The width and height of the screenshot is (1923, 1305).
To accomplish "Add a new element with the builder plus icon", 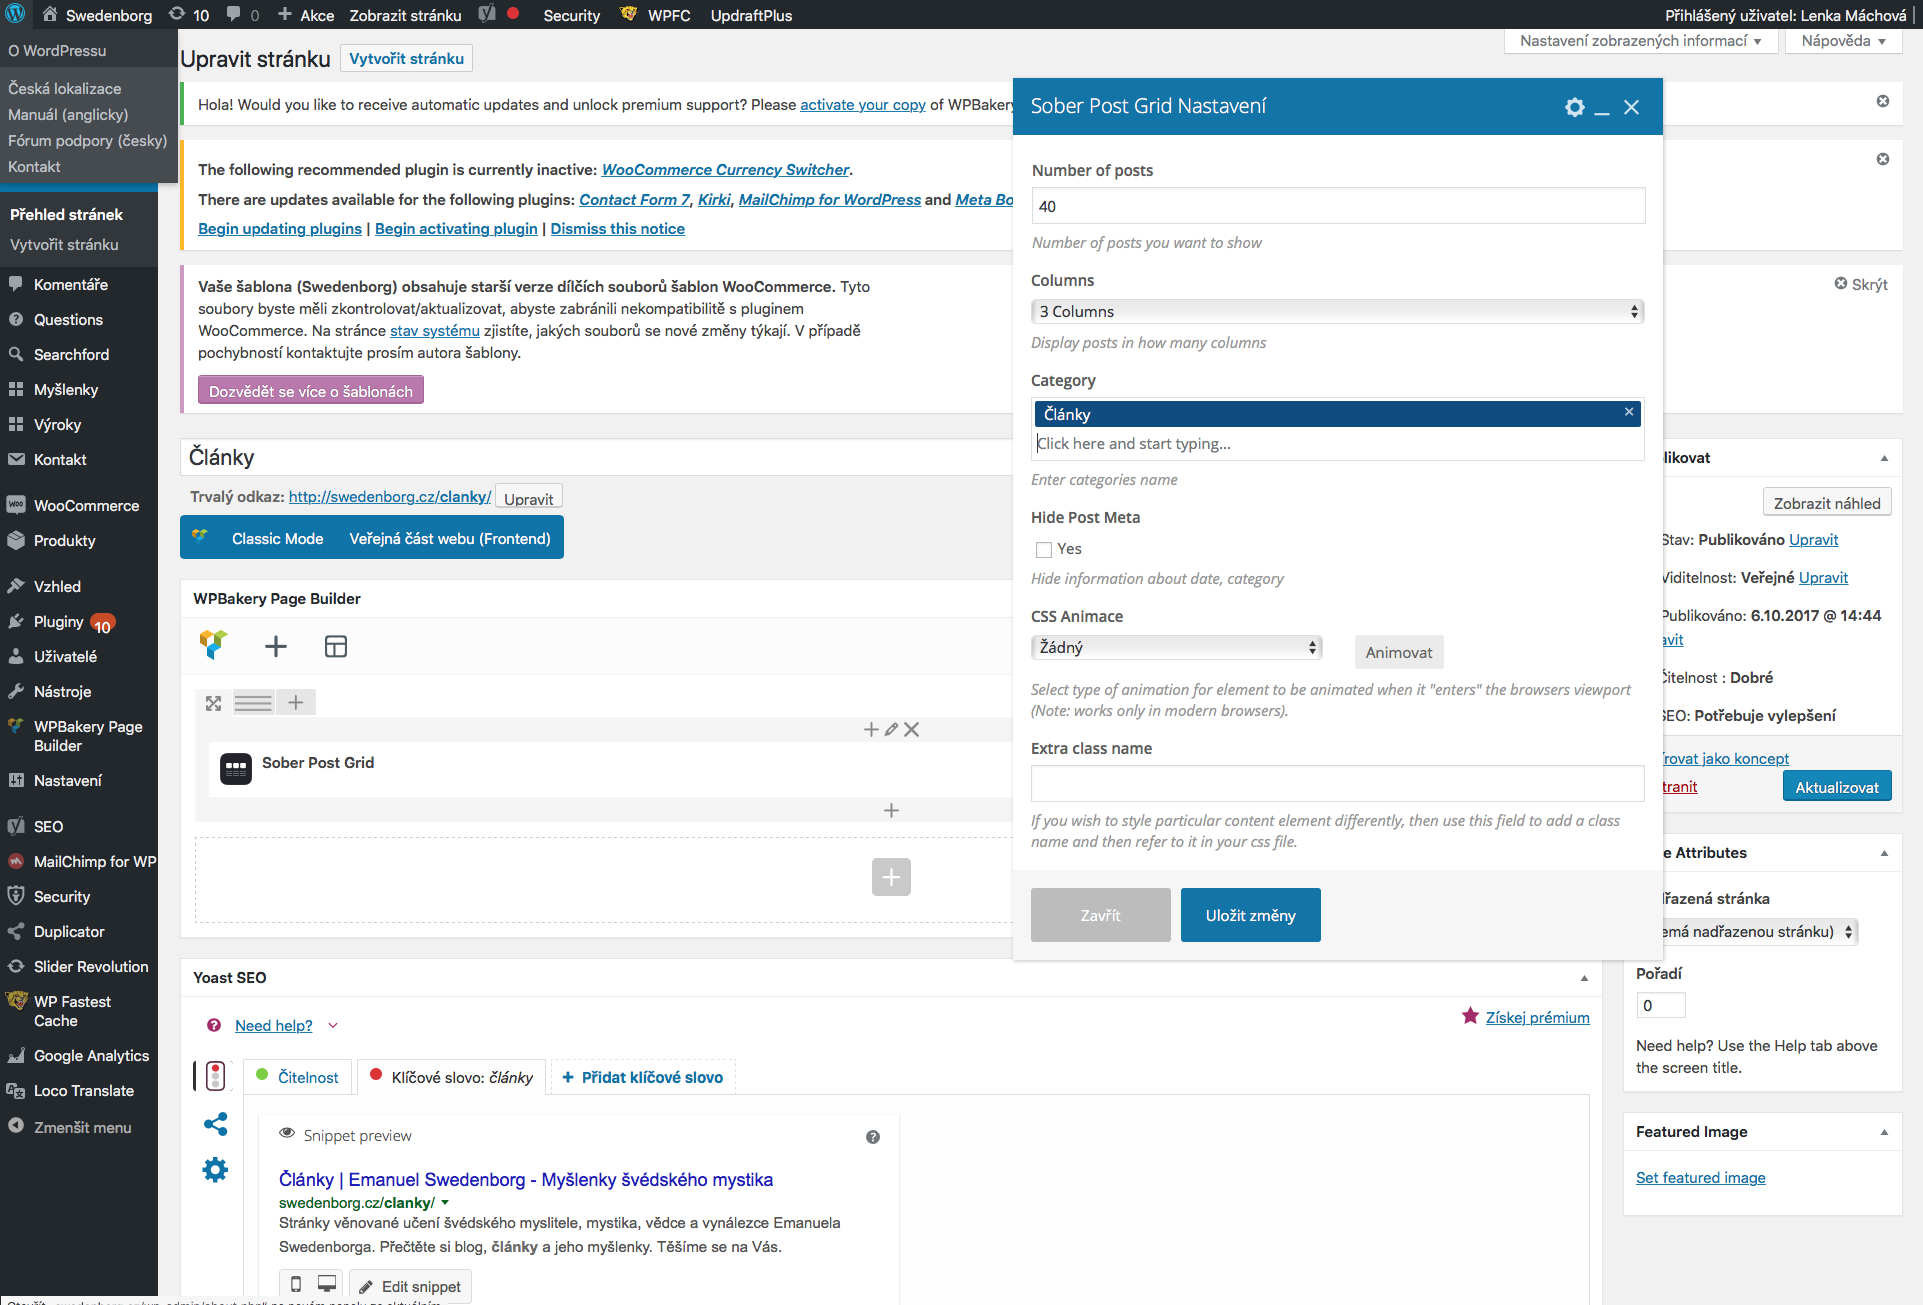I will [275, 646].
